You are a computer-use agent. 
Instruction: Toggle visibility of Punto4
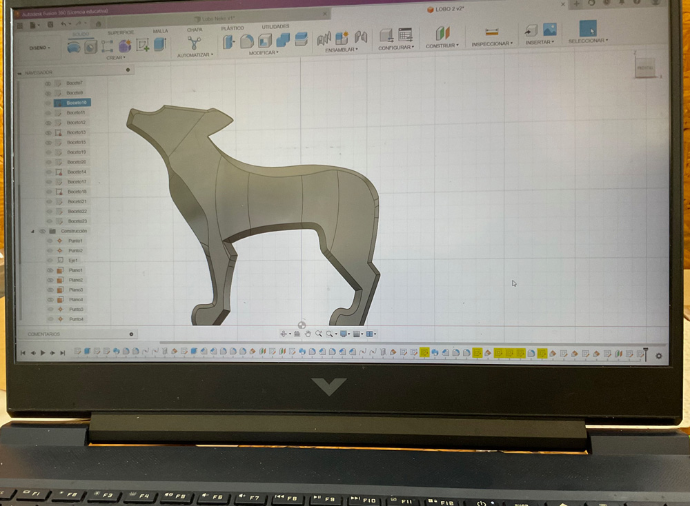[x=50, y=319]
